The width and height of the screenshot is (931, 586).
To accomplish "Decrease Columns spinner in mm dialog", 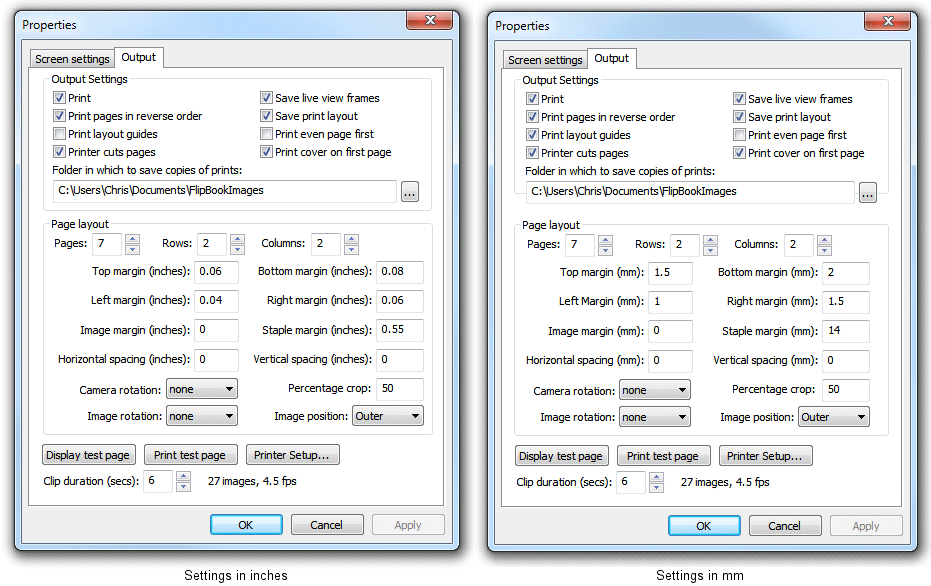I will coord(824,251).
